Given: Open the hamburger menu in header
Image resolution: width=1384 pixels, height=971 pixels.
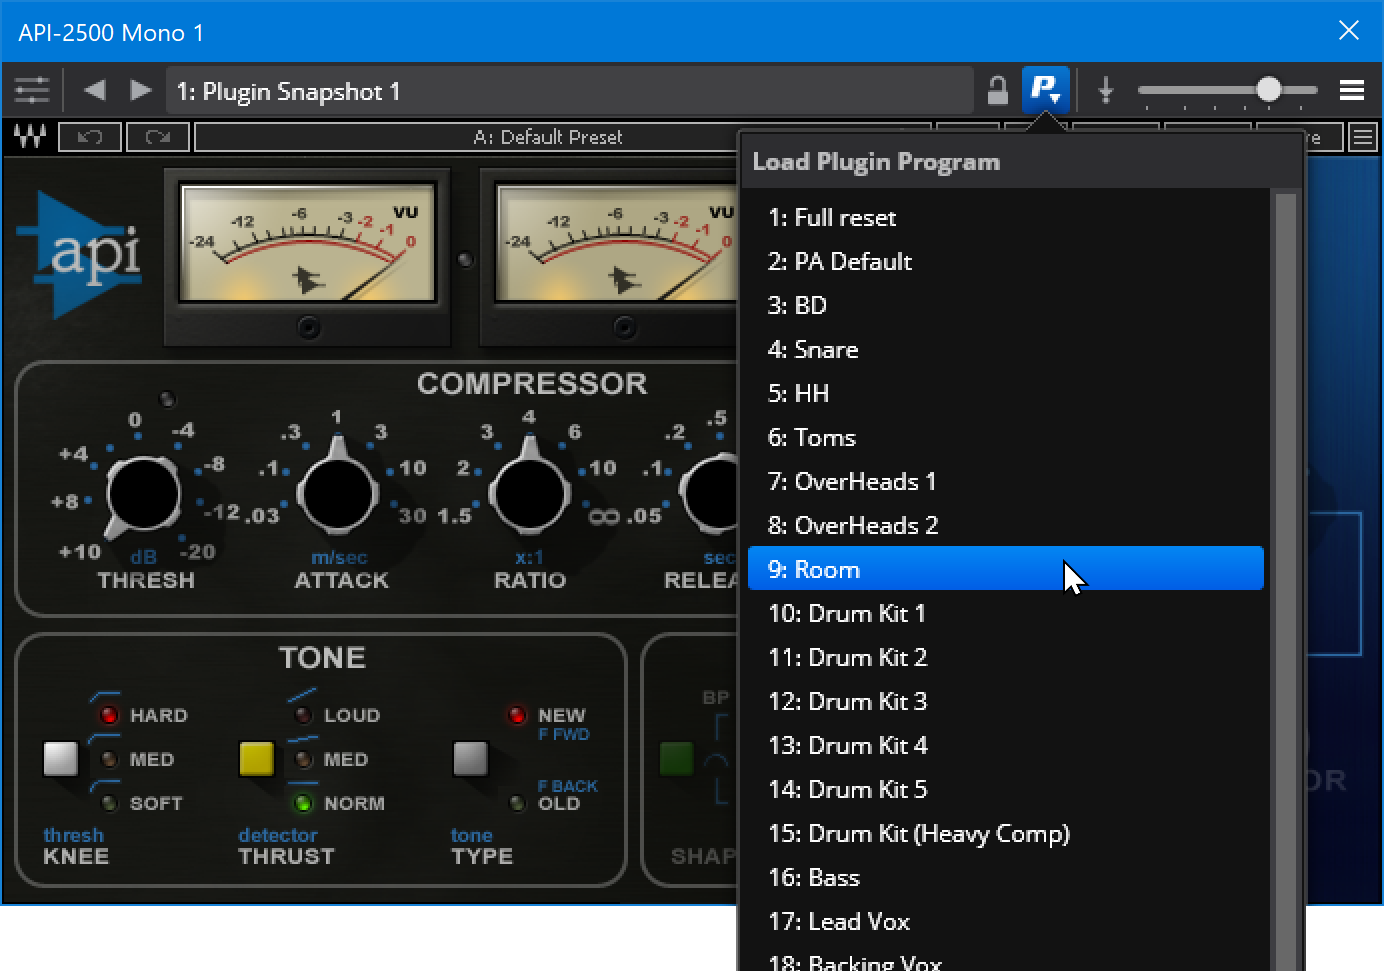Looking at the screenshot, I should pos(1352,90).
